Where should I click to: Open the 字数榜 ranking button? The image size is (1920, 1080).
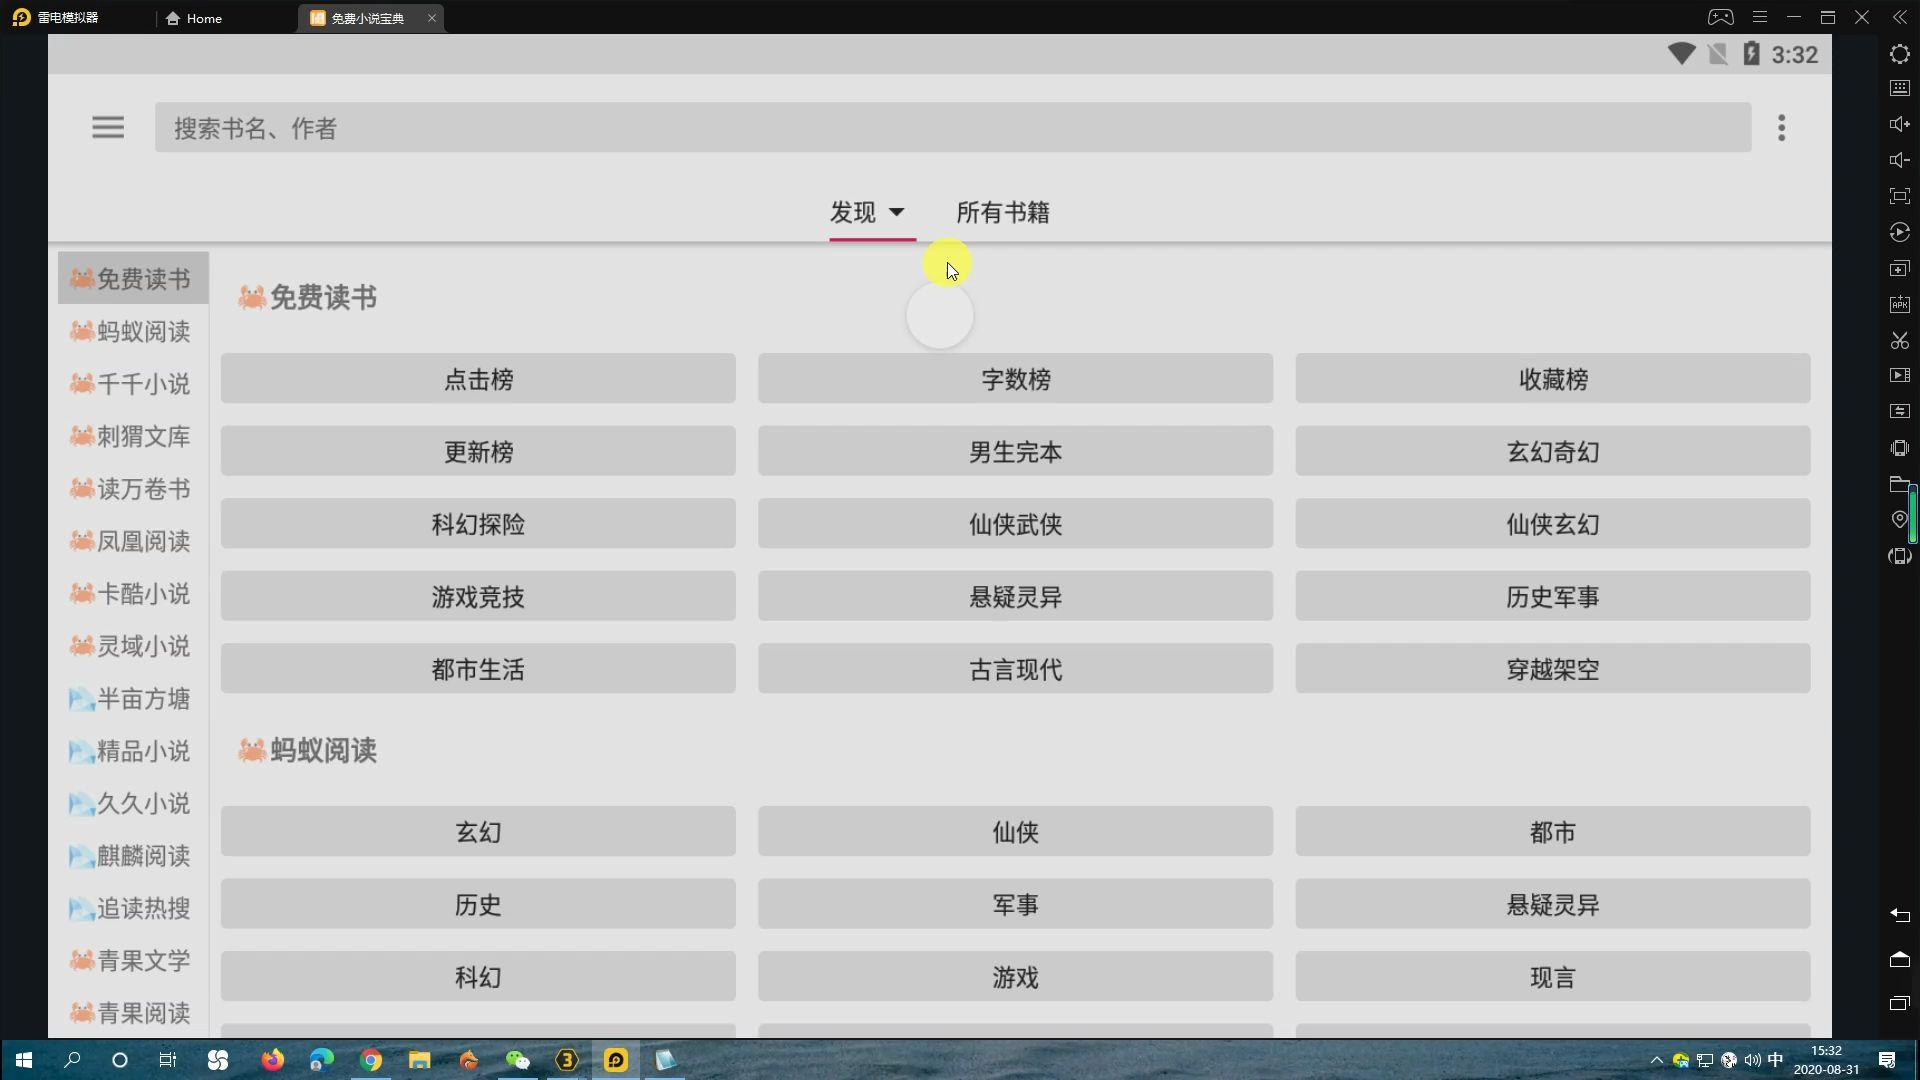1015,379
